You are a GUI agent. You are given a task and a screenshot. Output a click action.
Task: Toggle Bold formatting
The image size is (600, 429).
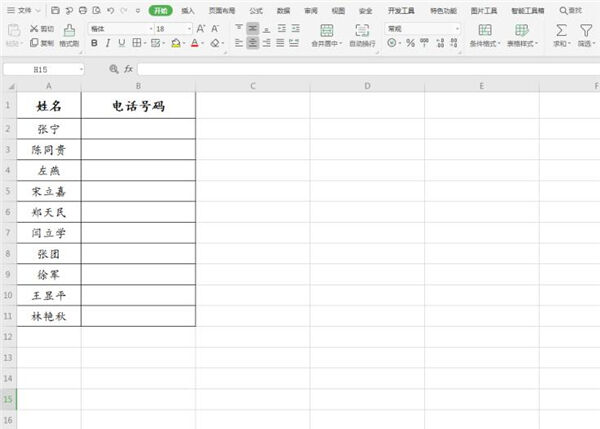tap(94, 43)
